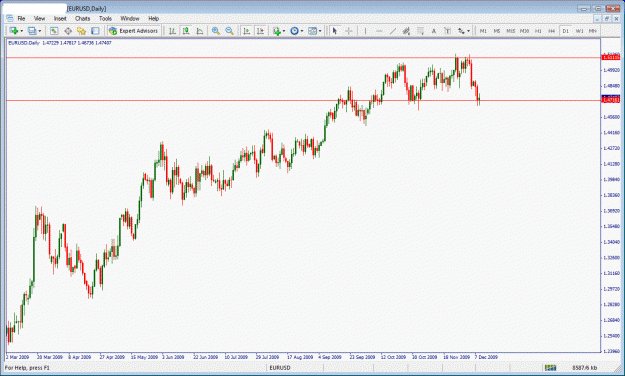
Task: Restore the inner chart window
Action: click(x=607, y=19)
